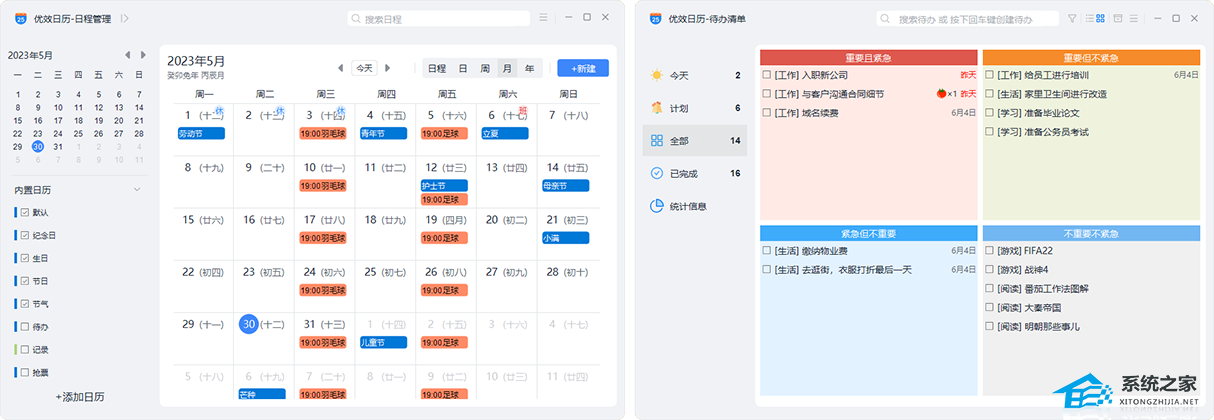Viewport: 1214px width, 420px height.
Task: Switch todo view to four-quadrant grid icon
Action: click(x=1100, y=18)
